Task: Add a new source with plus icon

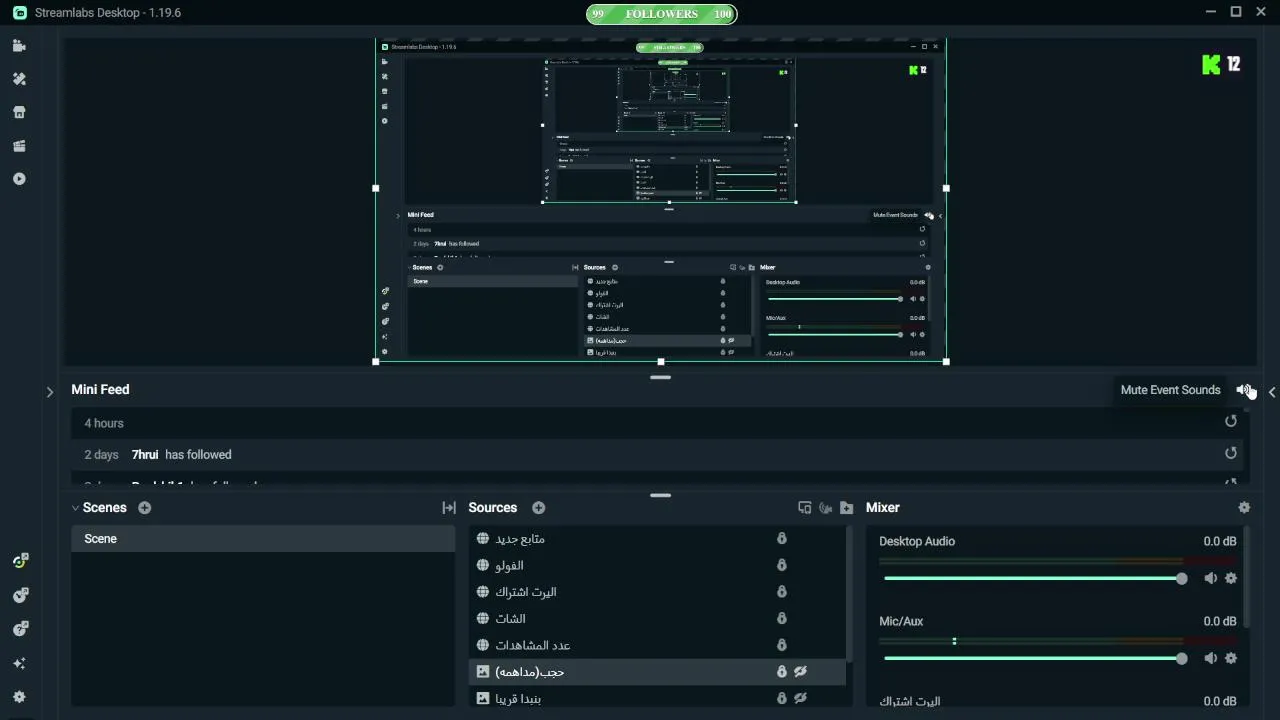Action: pos(539,508)
